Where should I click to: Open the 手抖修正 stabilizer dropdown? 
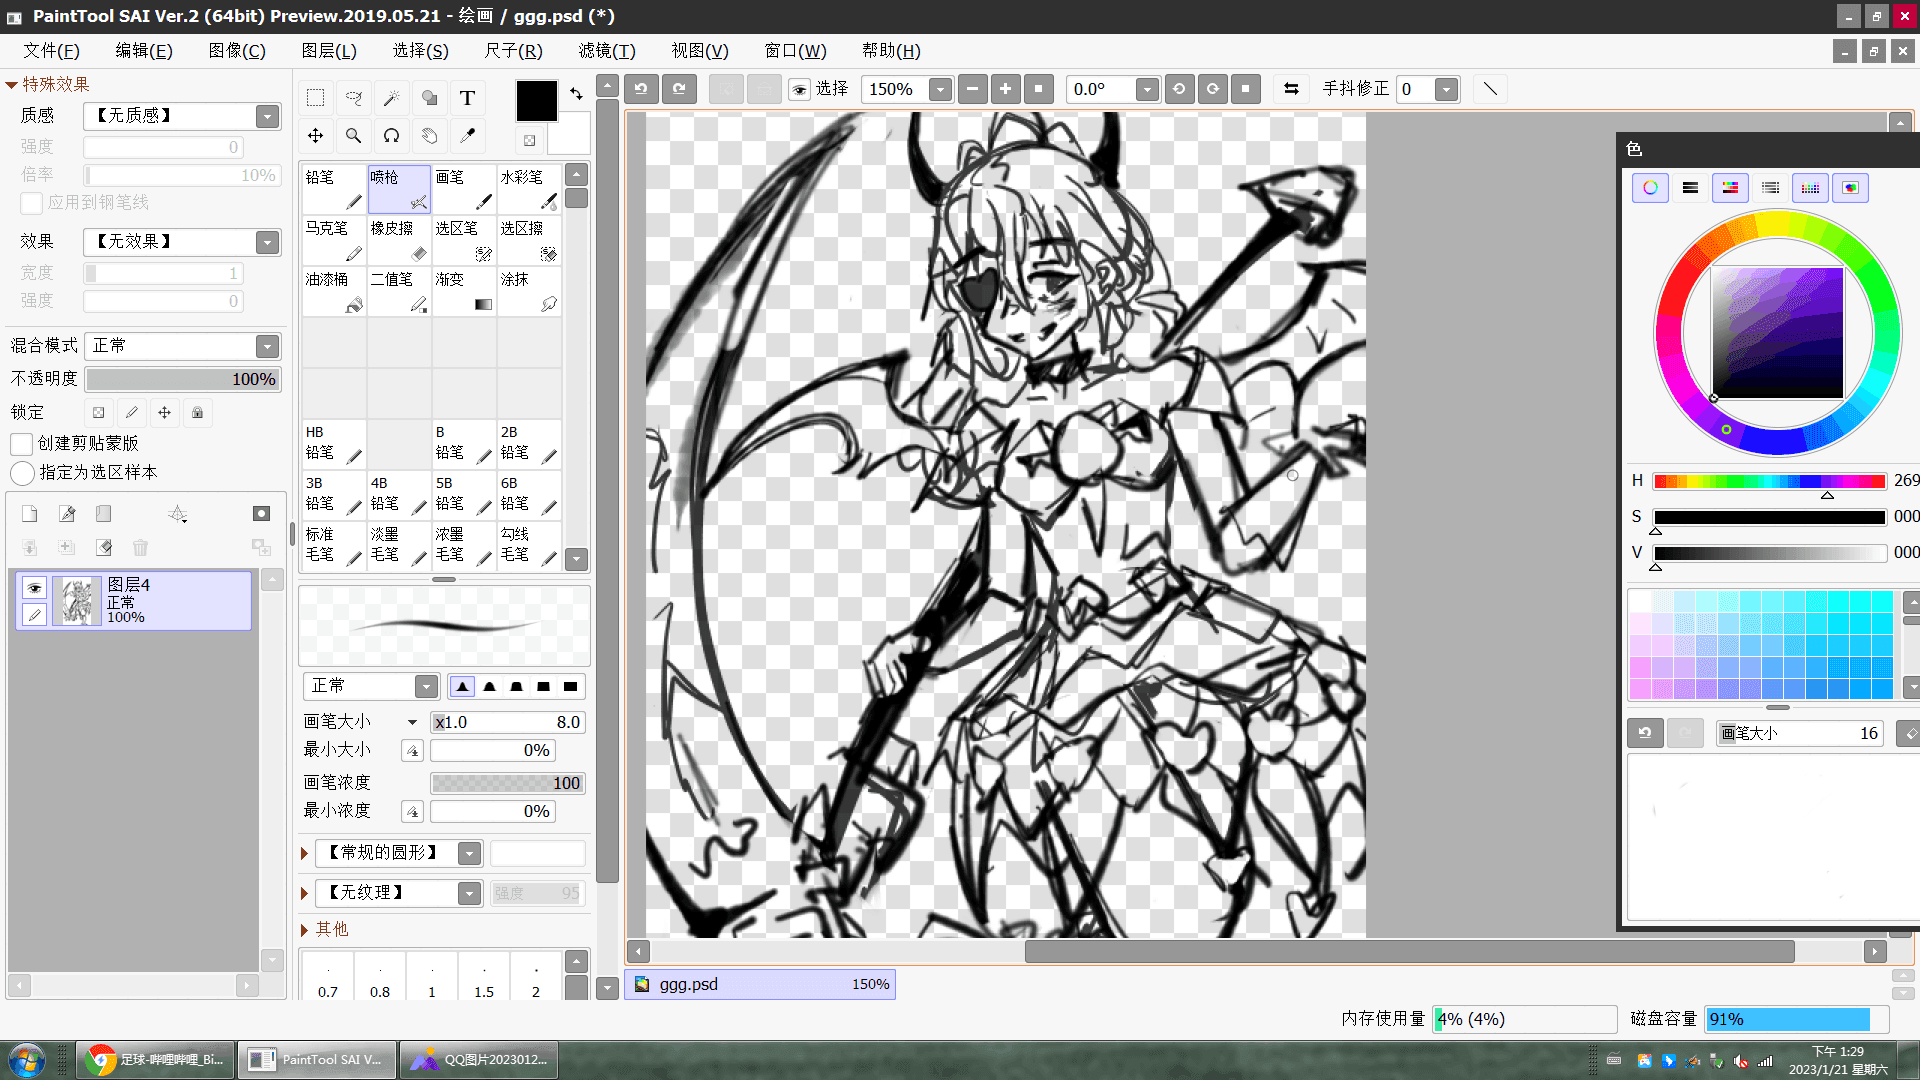pos(1446,90)
